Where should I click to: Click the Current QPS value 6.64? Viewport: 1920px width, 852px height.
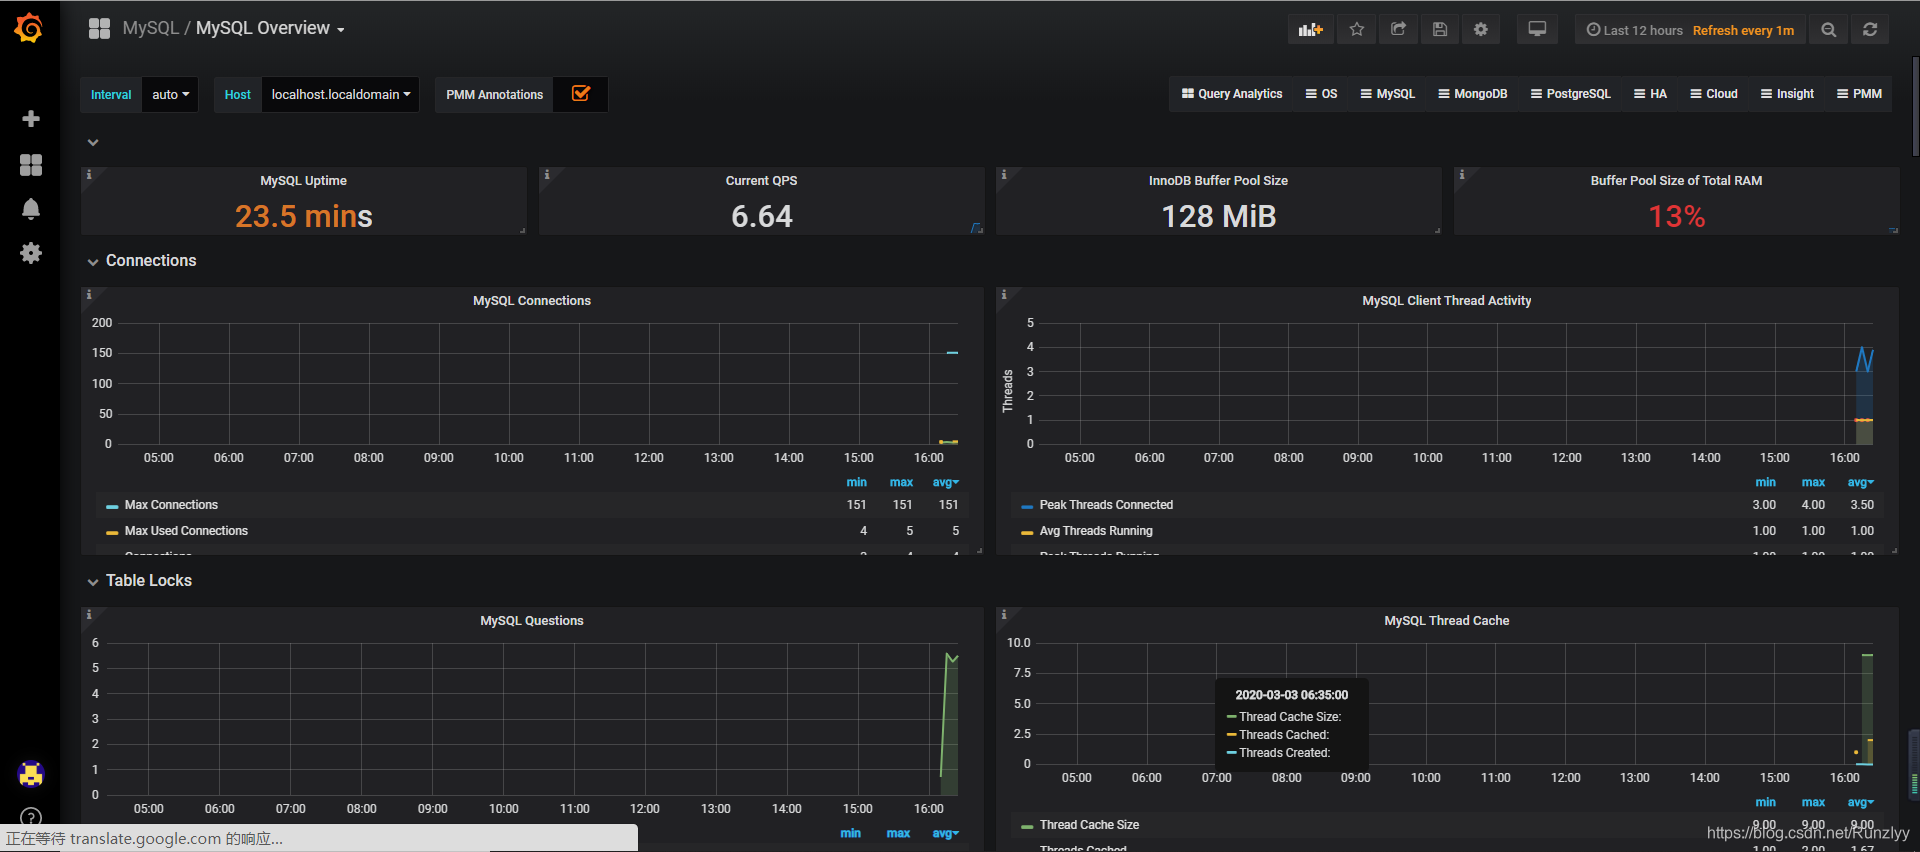[x=762, y=216]
